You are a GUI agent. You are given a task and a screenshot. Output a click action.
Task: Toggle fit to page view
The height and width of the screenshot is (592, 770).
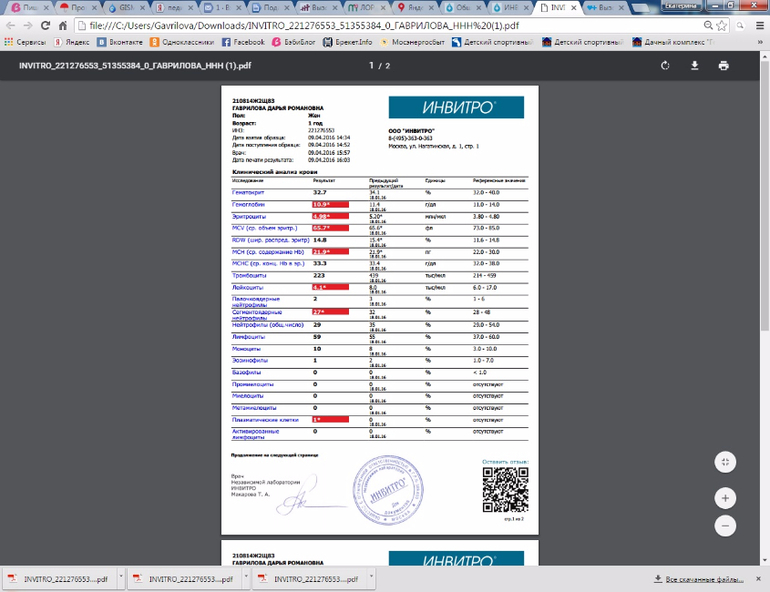click(726, 461)
